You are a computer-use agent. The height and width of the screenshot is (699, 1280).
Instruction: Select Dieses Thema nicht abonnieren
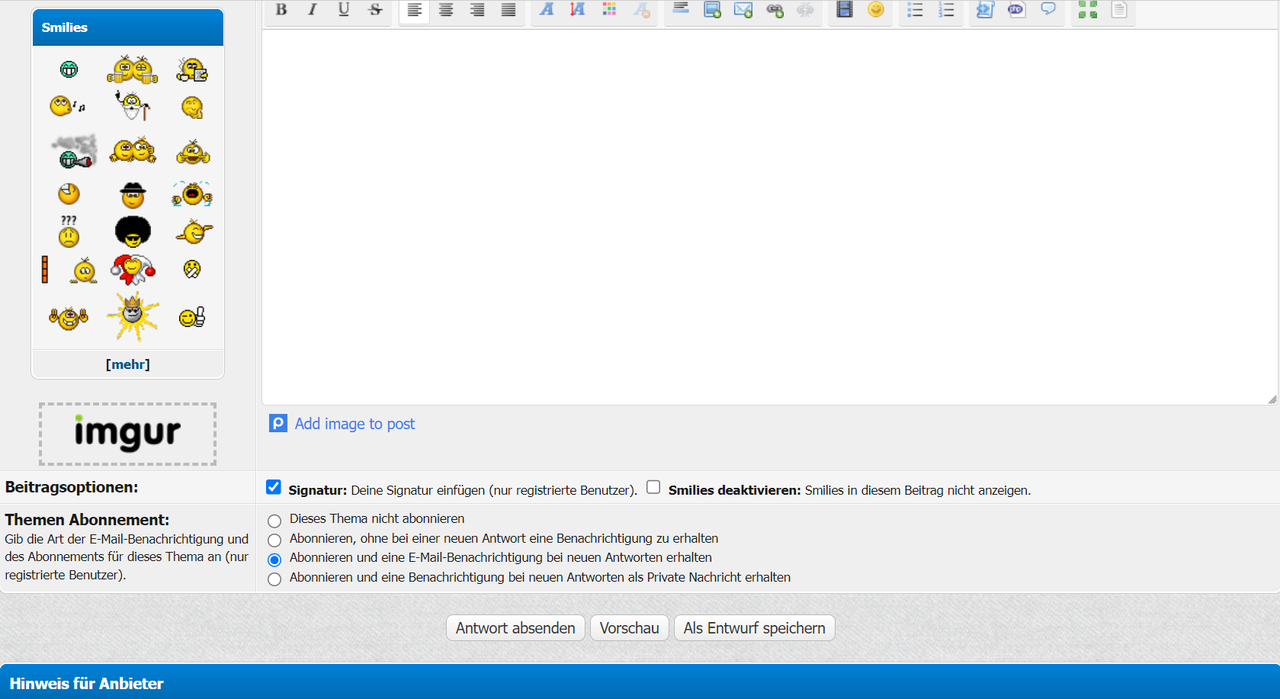point(274,521)
